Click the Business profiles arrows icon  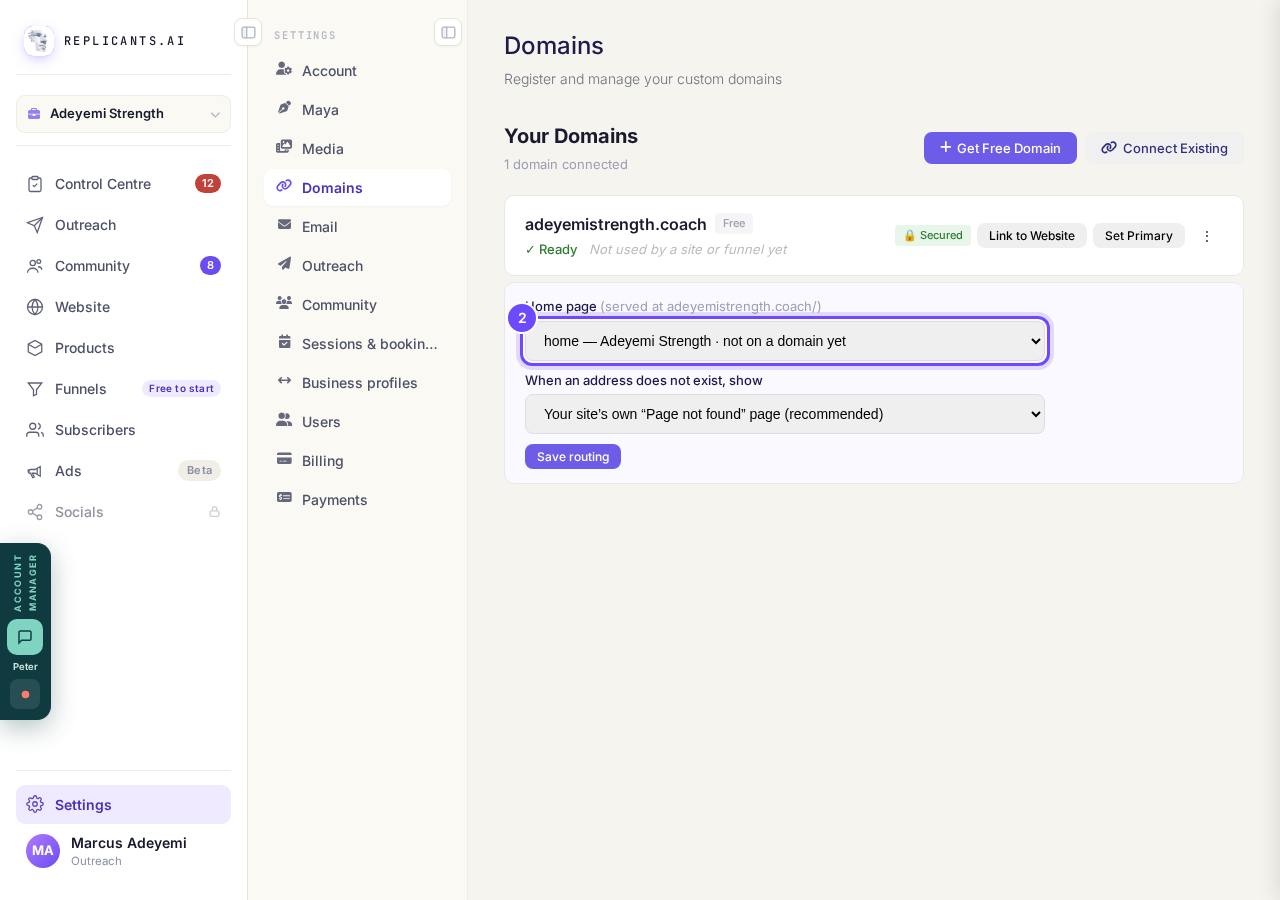click(x=284, y=381)
